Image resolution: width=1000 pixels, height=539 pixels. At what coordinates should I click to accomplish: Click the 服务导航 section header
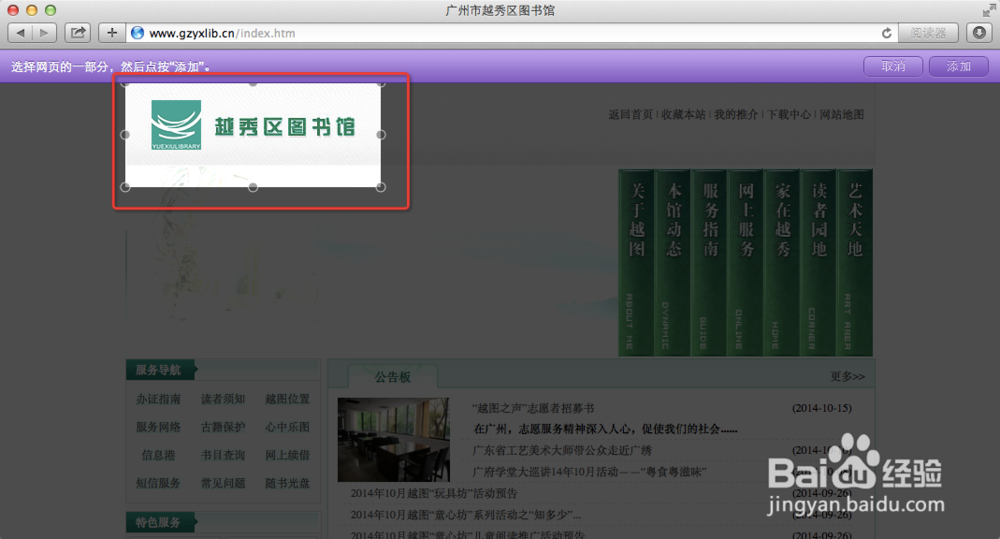pos(159,370)
